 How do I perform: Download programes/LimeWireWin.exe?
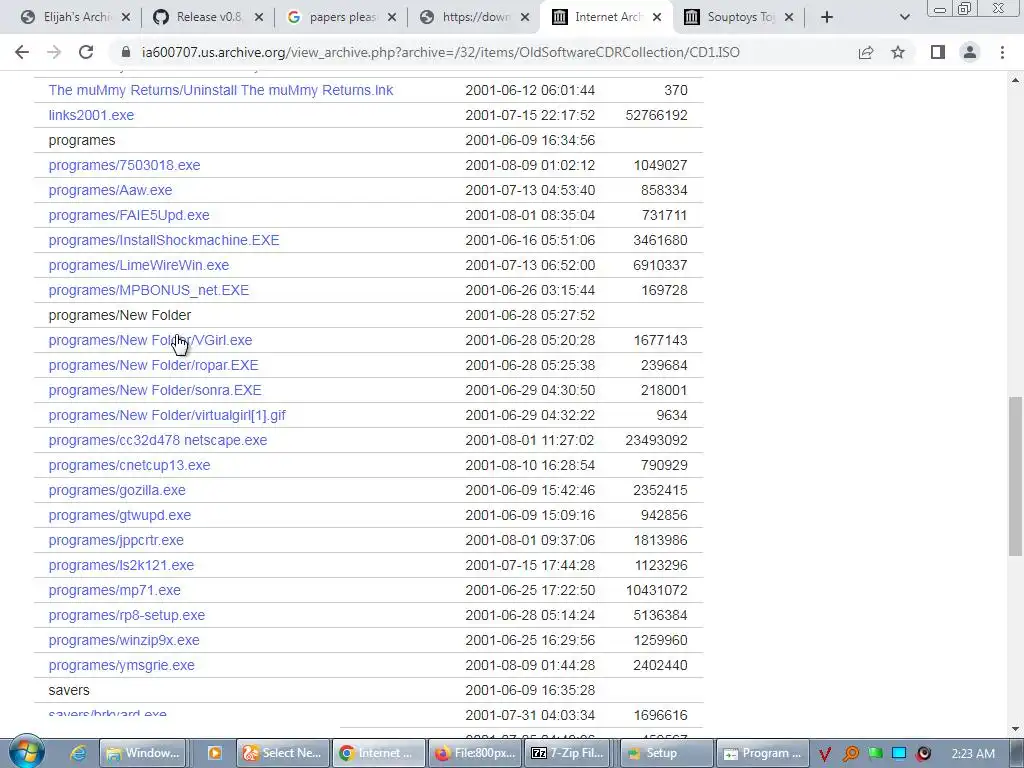(138, 265)
